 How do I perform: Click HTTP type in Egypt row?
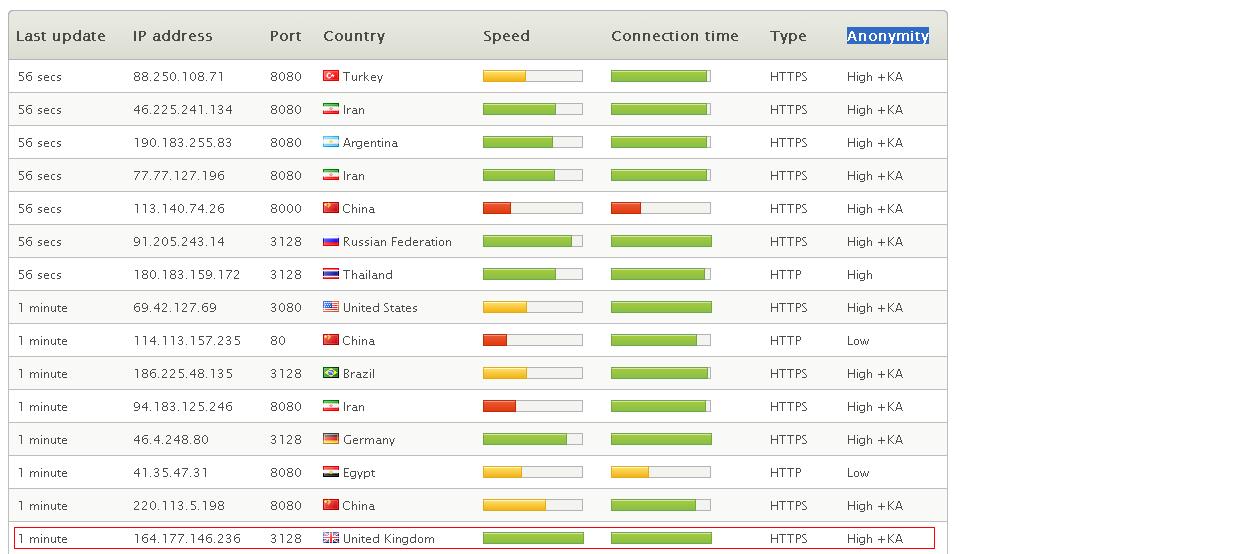point(786,473)
